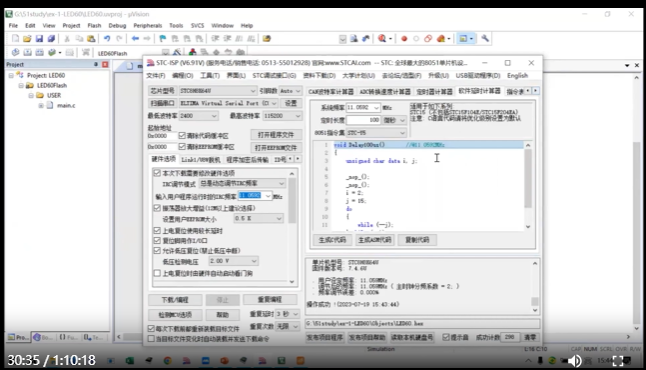Click the 复制代码 button
The image size is (646, 370).
[417, 240]
